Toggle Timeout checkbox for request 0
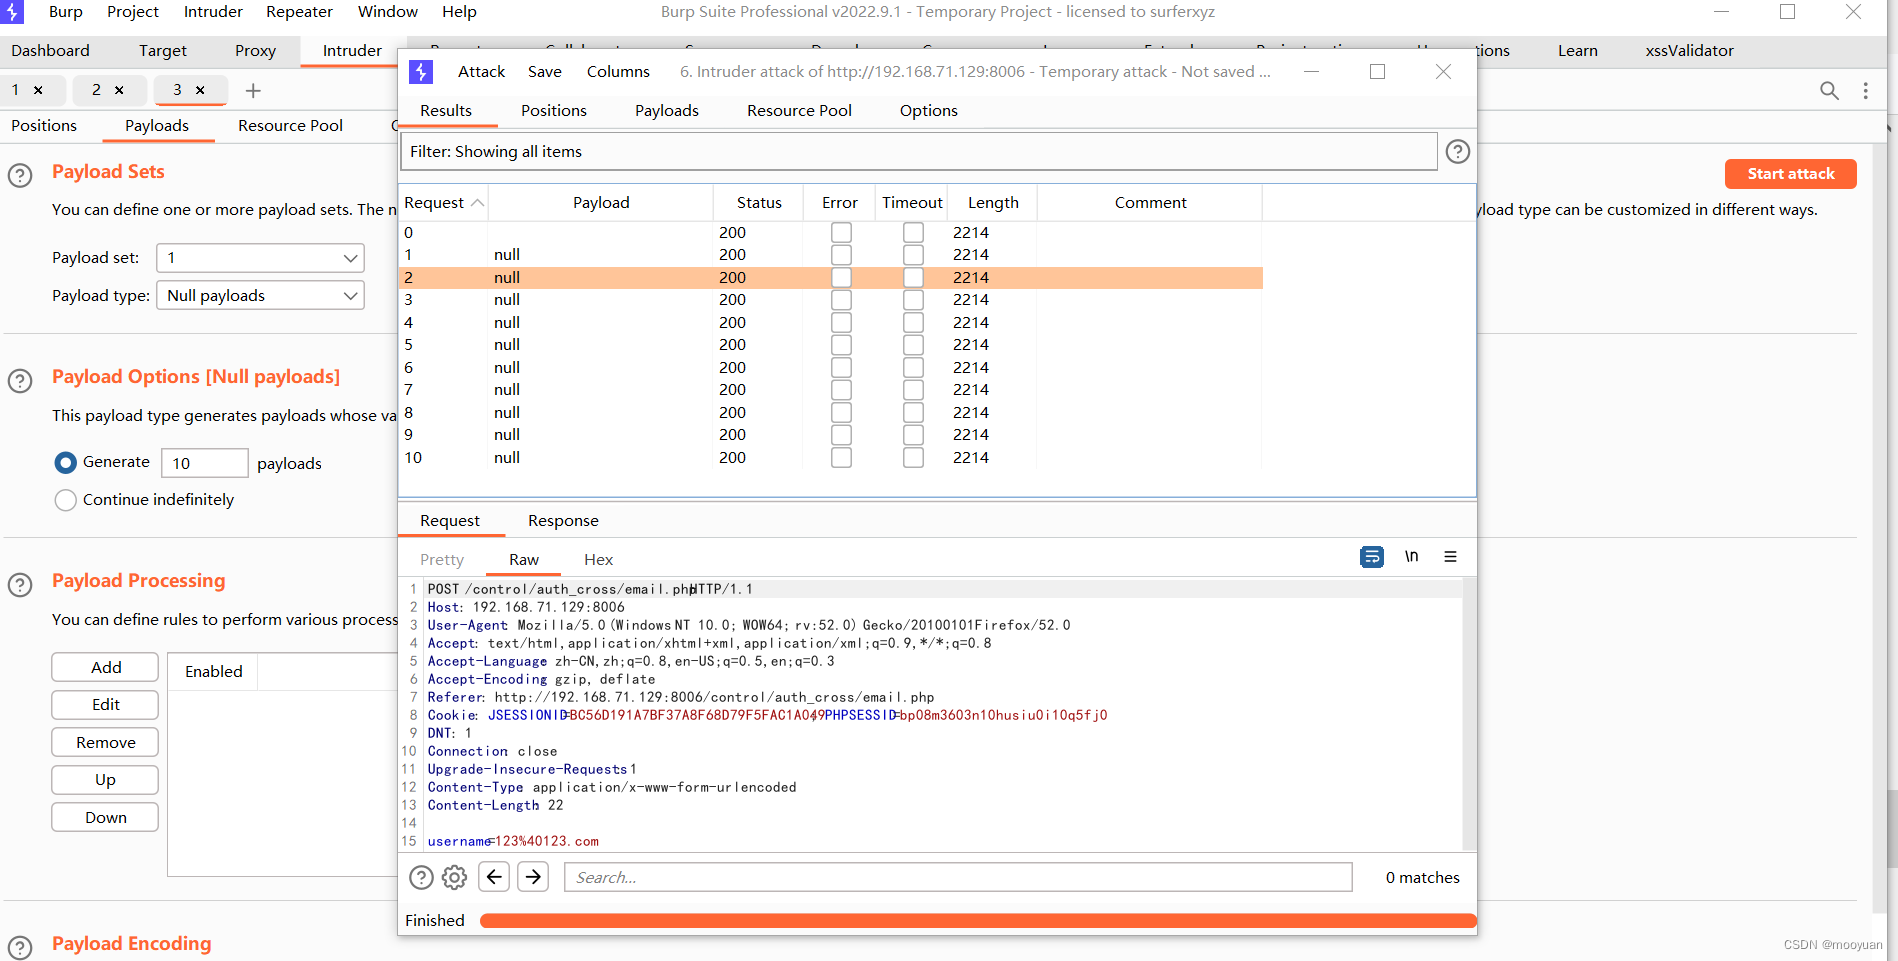Screen dimensions: 1898x961 coord(913,232)
